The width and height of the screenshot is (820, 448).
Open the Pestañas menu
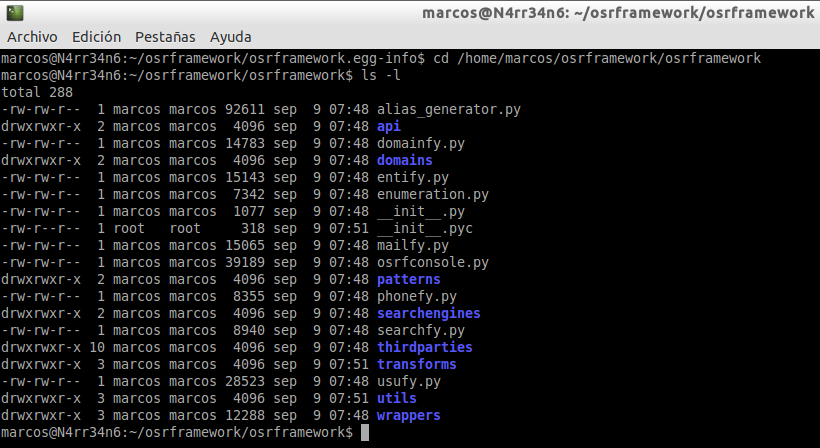click(165, 37)
